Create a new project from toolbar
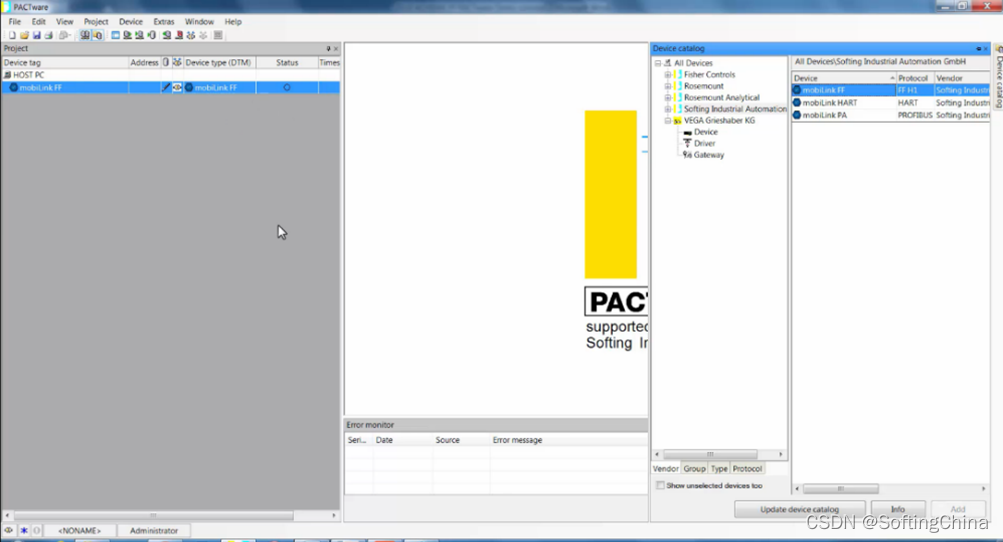This screenshot has width=1003, height=542. [x=12, y=35]
